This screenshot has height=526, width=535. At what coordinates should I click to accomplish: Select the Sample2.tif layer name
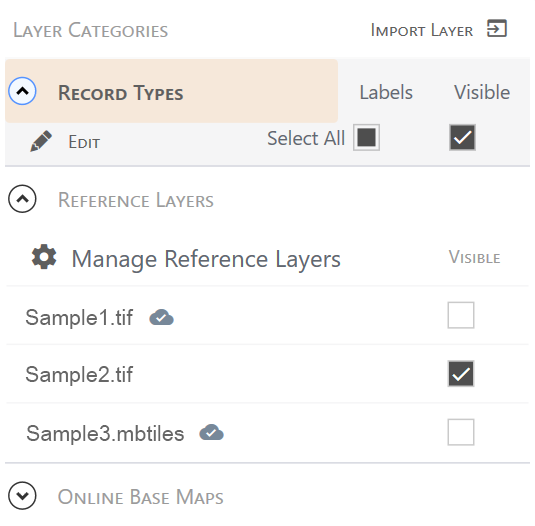tap(79, 375)
